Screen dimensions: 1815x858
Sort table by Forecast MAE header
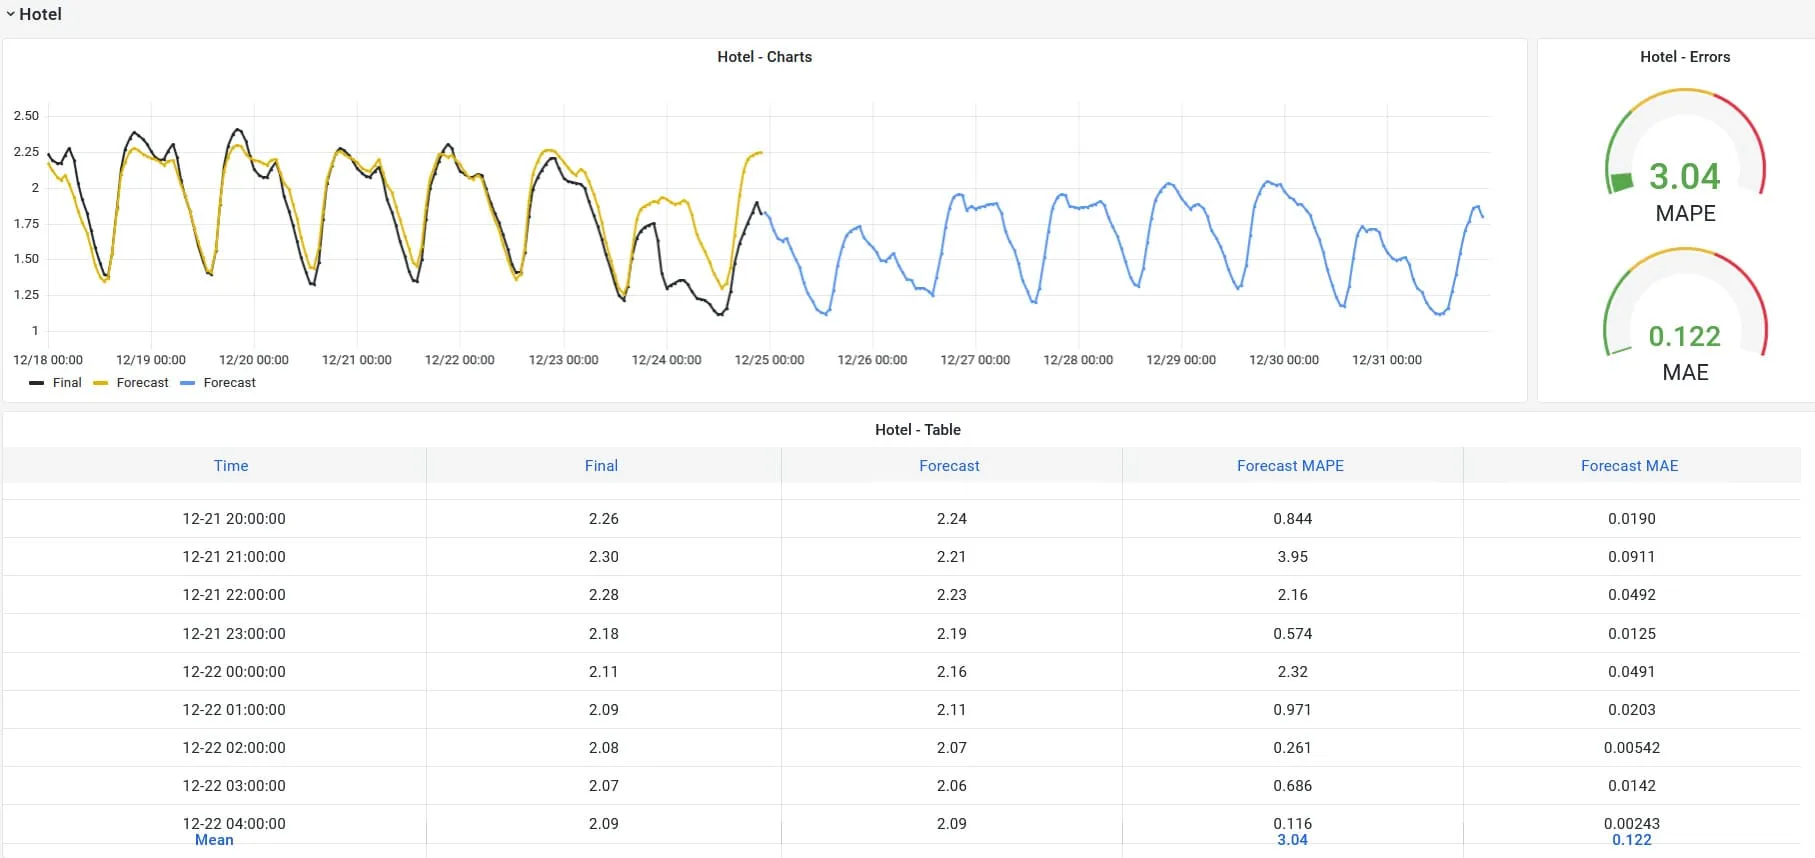click(x=1629, y=466)
